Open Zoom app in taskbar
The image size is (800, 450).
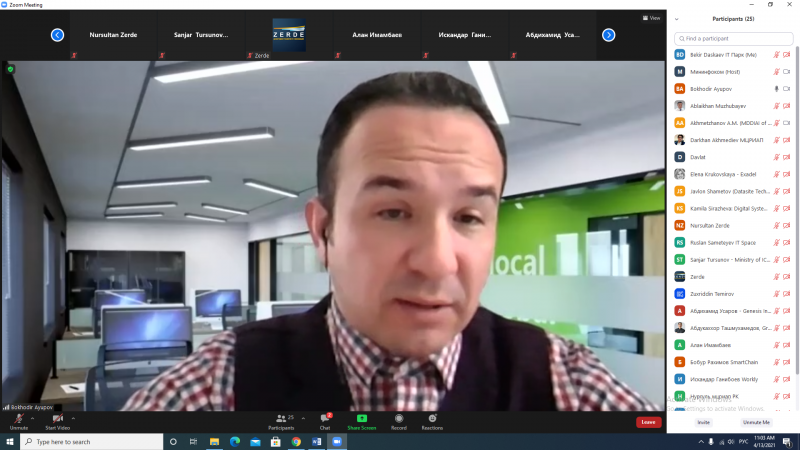coord(337,442)
